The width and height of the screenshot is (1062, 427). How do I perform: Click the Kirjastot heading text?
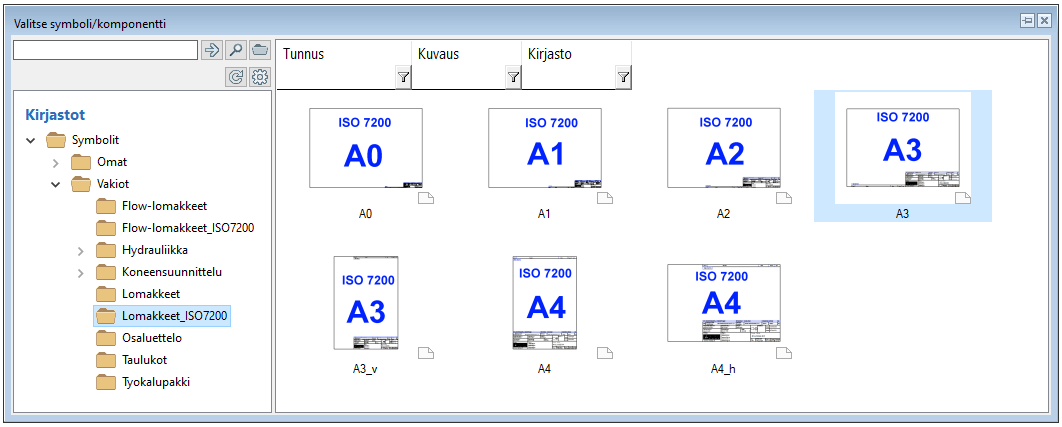[55, 115]
